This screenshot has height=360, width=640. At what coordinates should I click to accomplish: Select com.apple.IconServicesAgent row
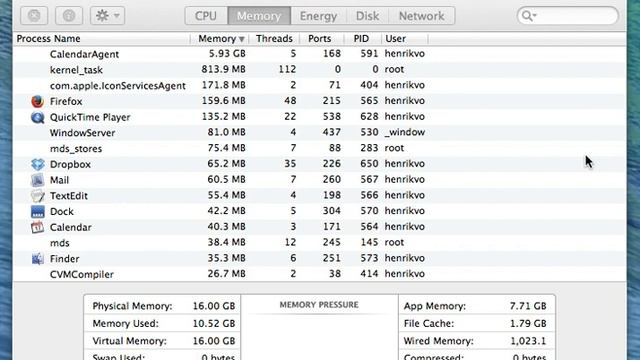[x=320, y=86]
